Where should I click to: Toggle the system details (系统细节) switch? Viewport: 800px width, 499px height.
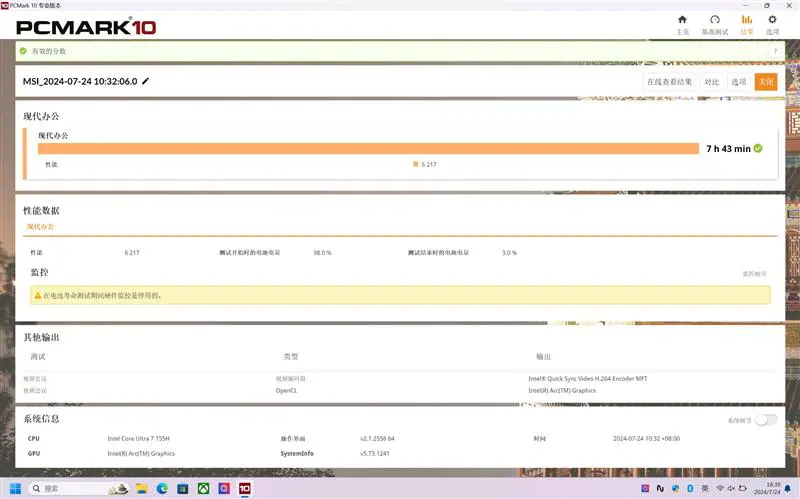(x=766, y=420)
